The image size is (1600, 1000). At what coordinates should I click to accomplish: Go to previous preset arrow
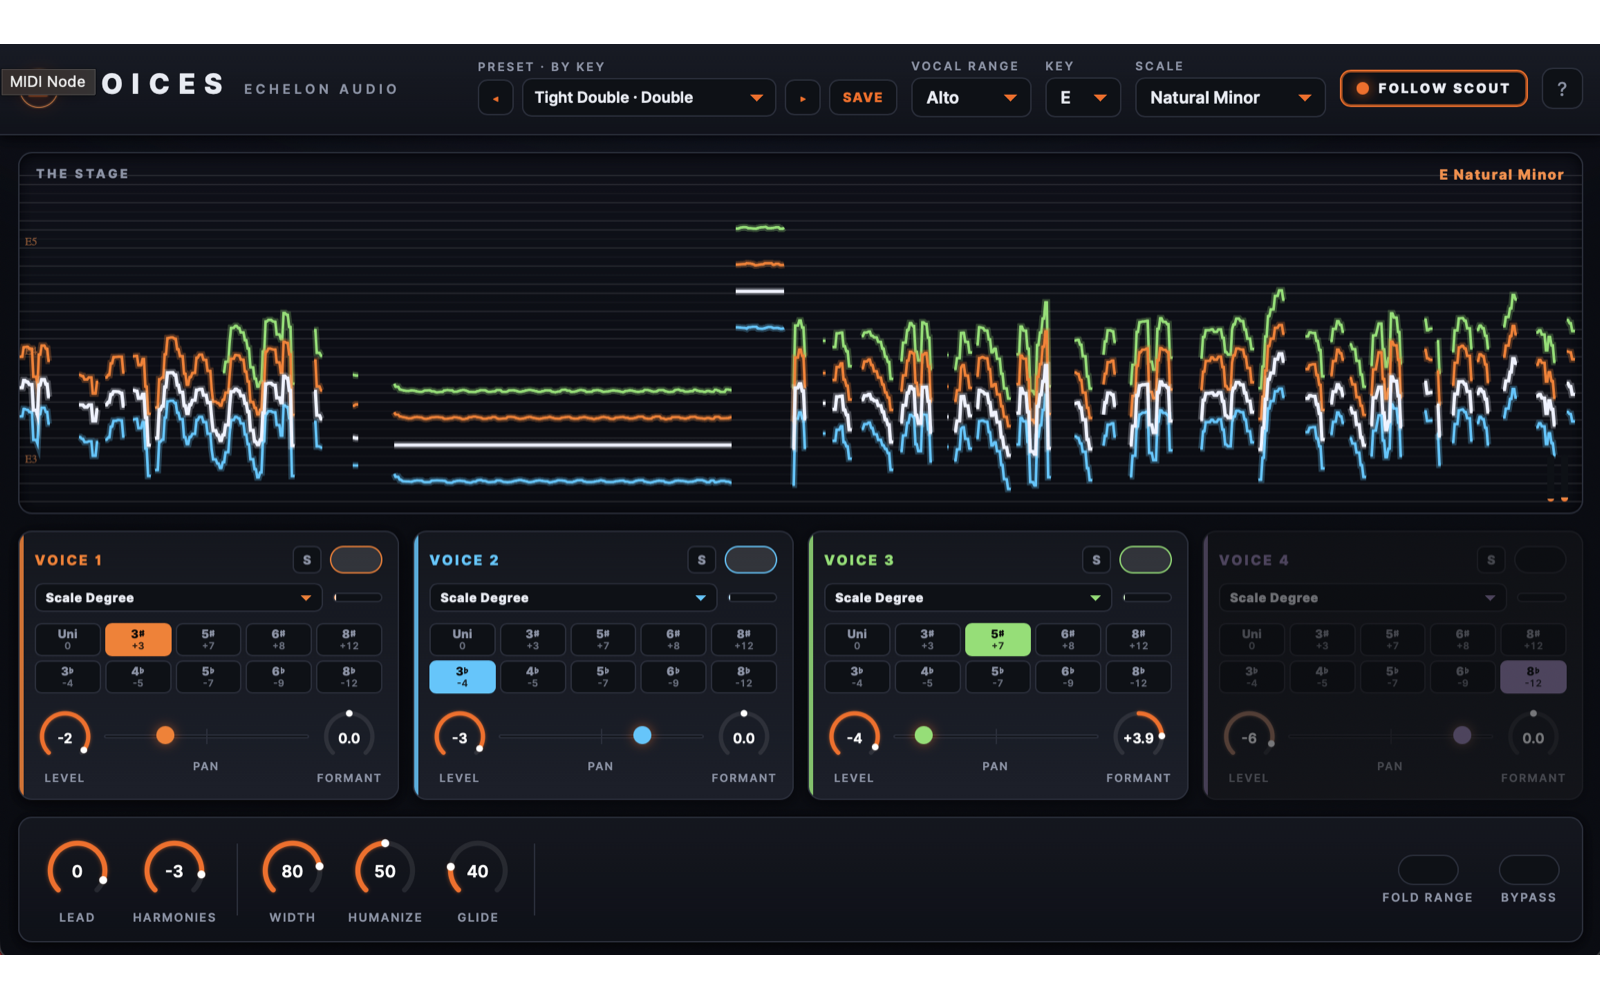[496, 98]
